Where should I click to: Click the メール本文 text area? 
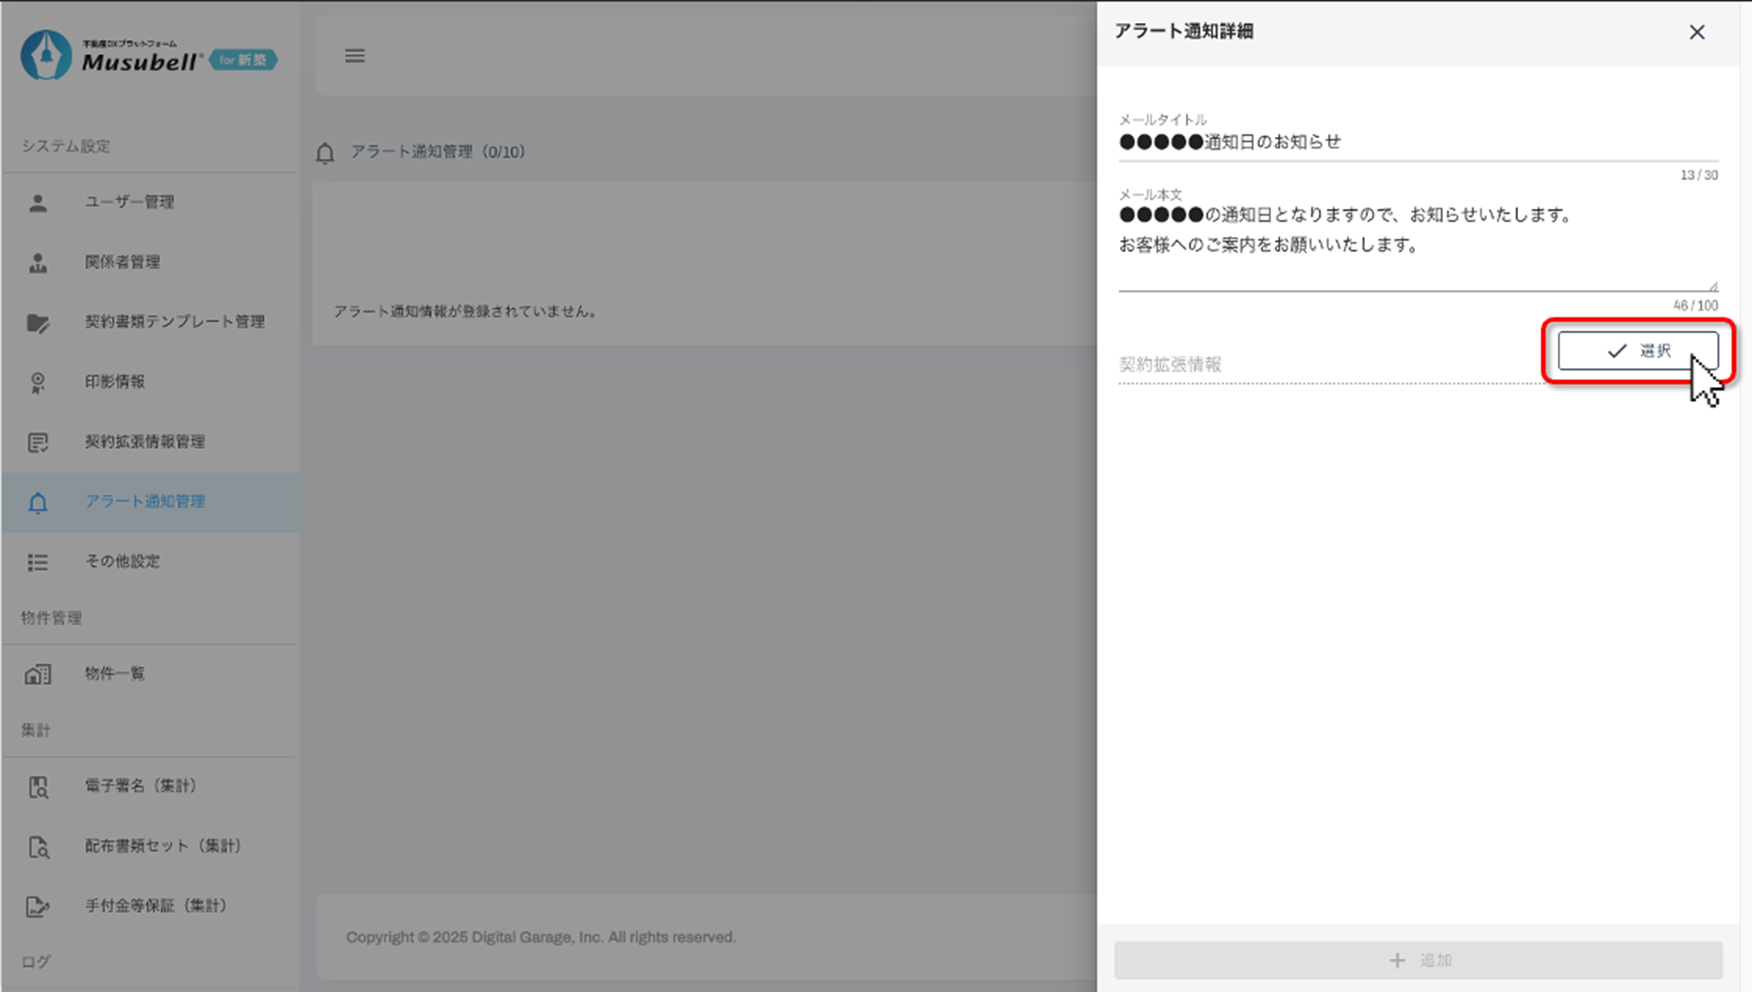click(x=1417, y=244)
